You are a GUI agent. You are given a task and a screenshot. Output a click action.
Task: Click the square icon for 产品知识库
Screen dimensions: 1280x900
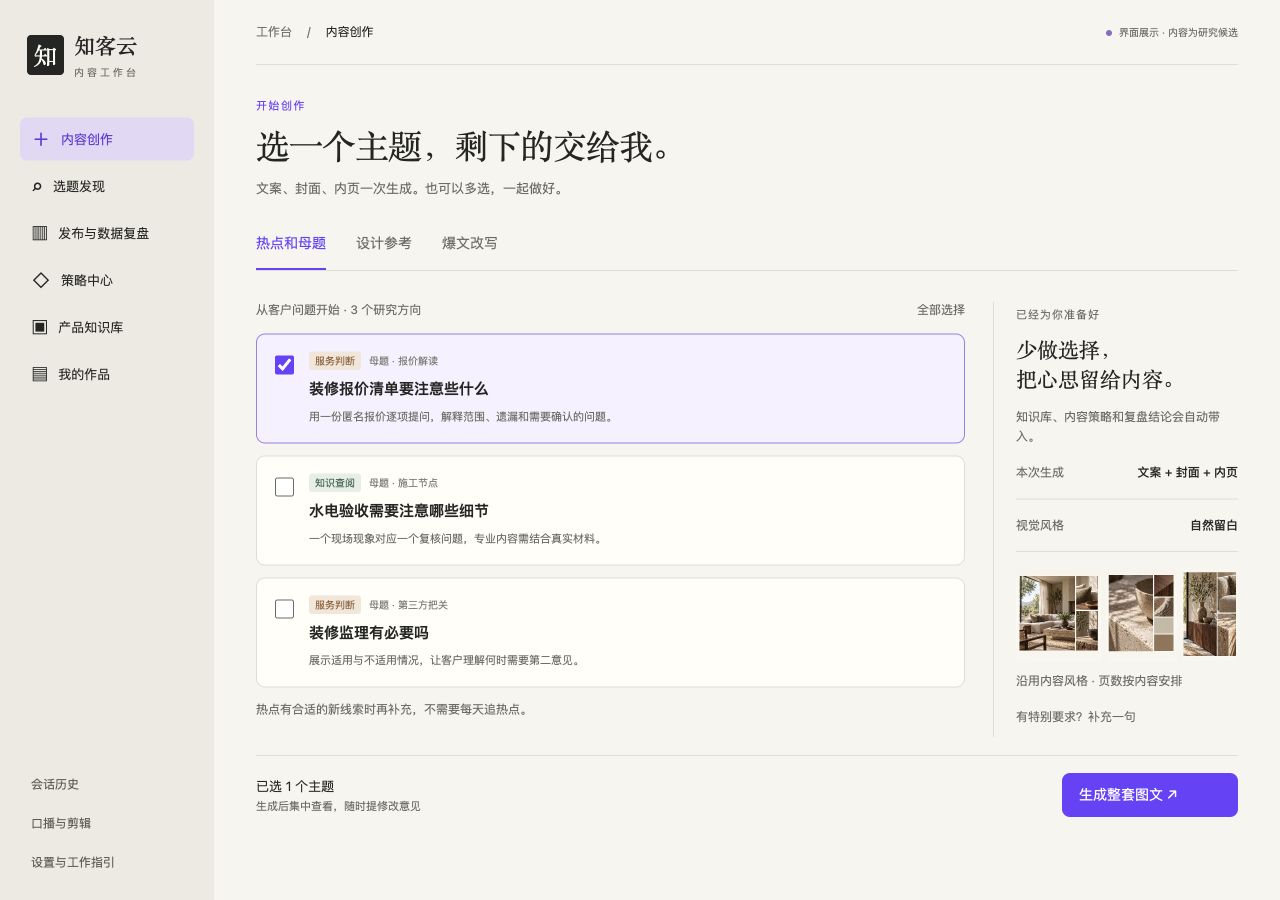click(40, 327)
